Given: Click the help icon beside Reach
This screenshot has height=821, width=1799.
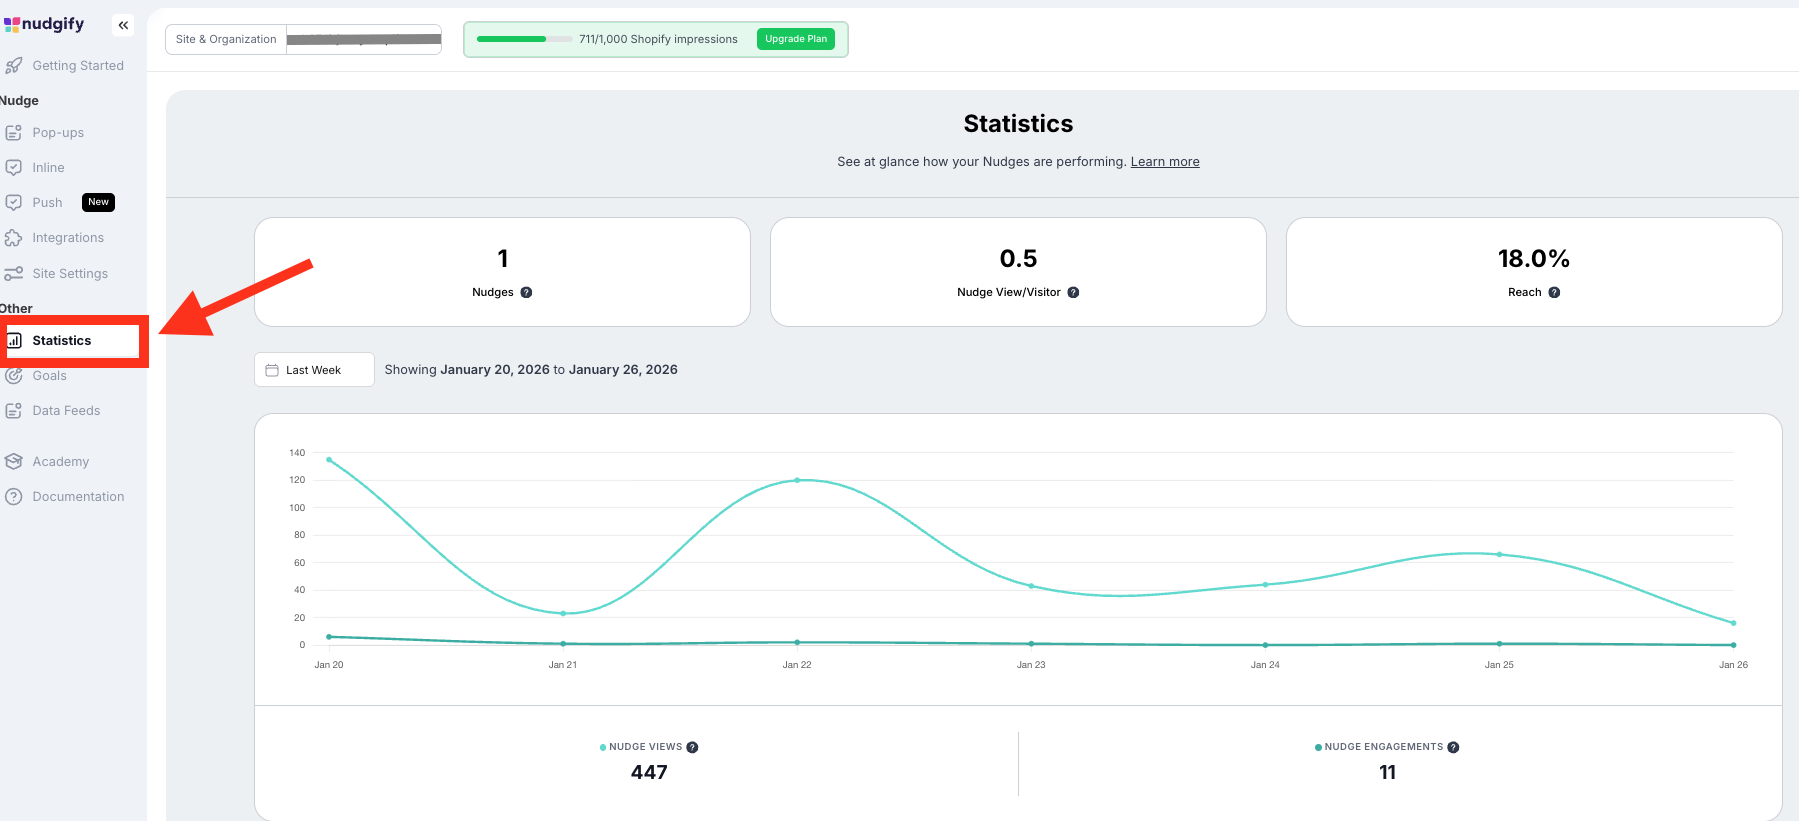Looking at the screenshot, I should (x=1554, y=293).
